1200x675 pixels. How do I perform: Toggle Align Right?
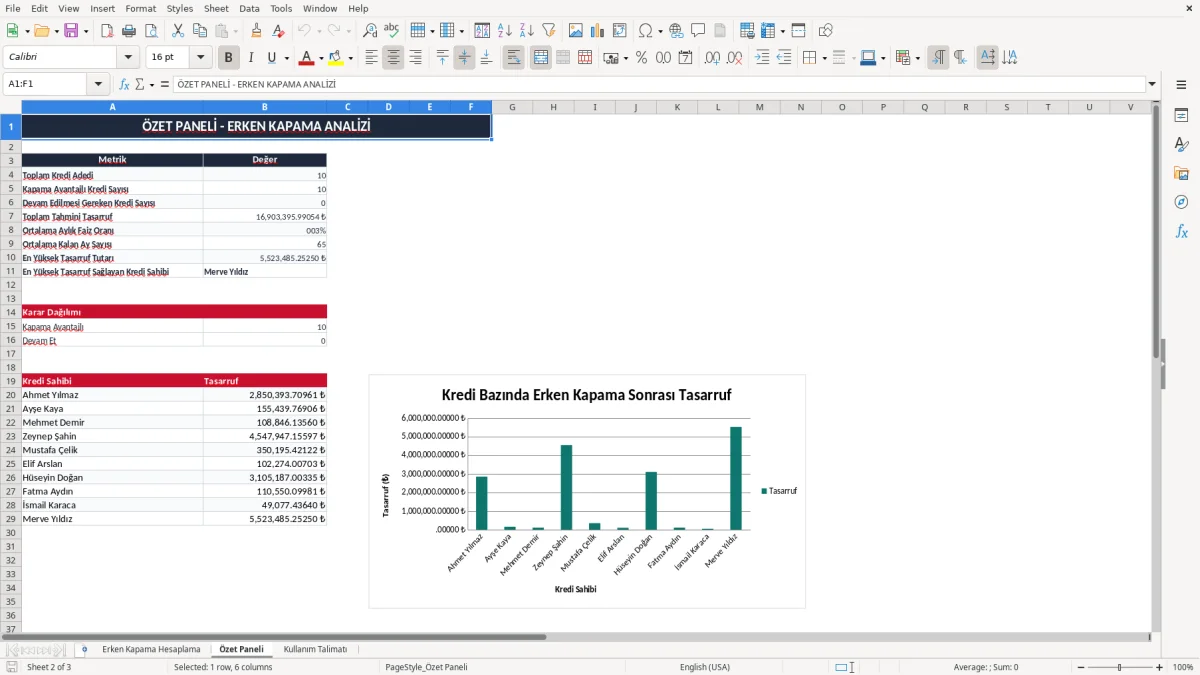click(x=415, y=58)
